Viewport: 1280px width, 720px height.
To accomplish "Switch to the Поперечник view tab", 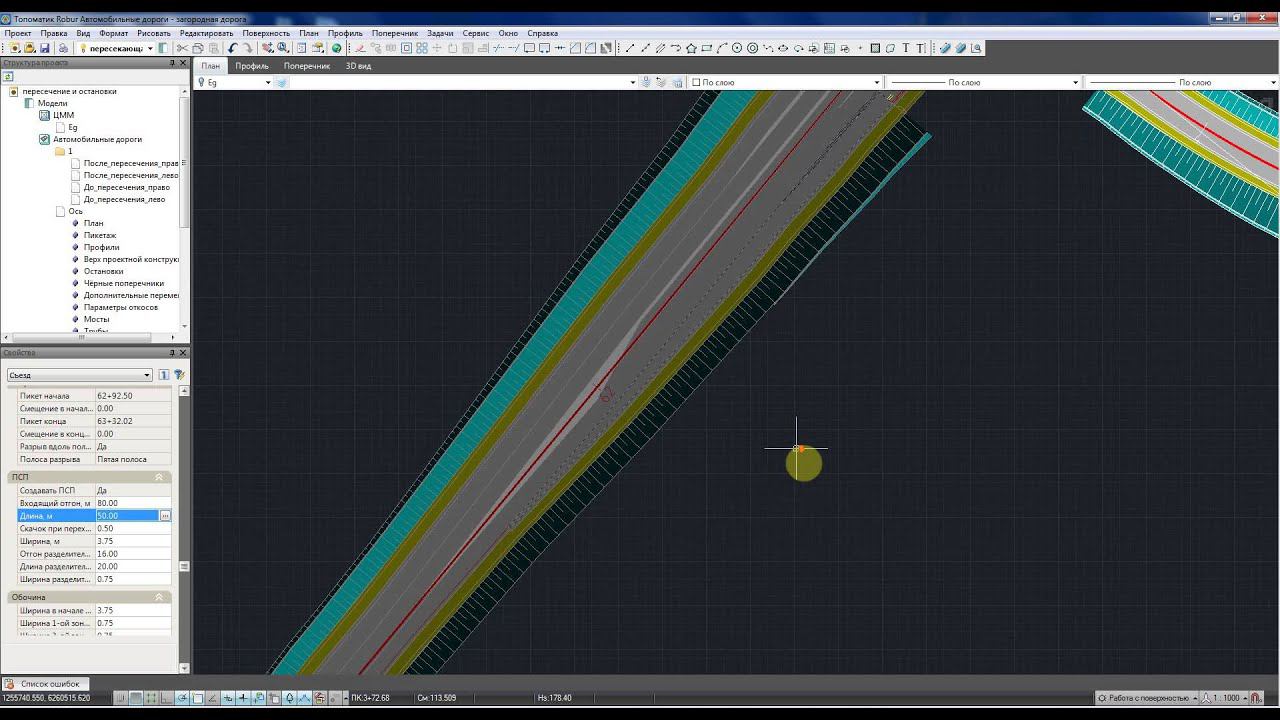I will point(307,66).
